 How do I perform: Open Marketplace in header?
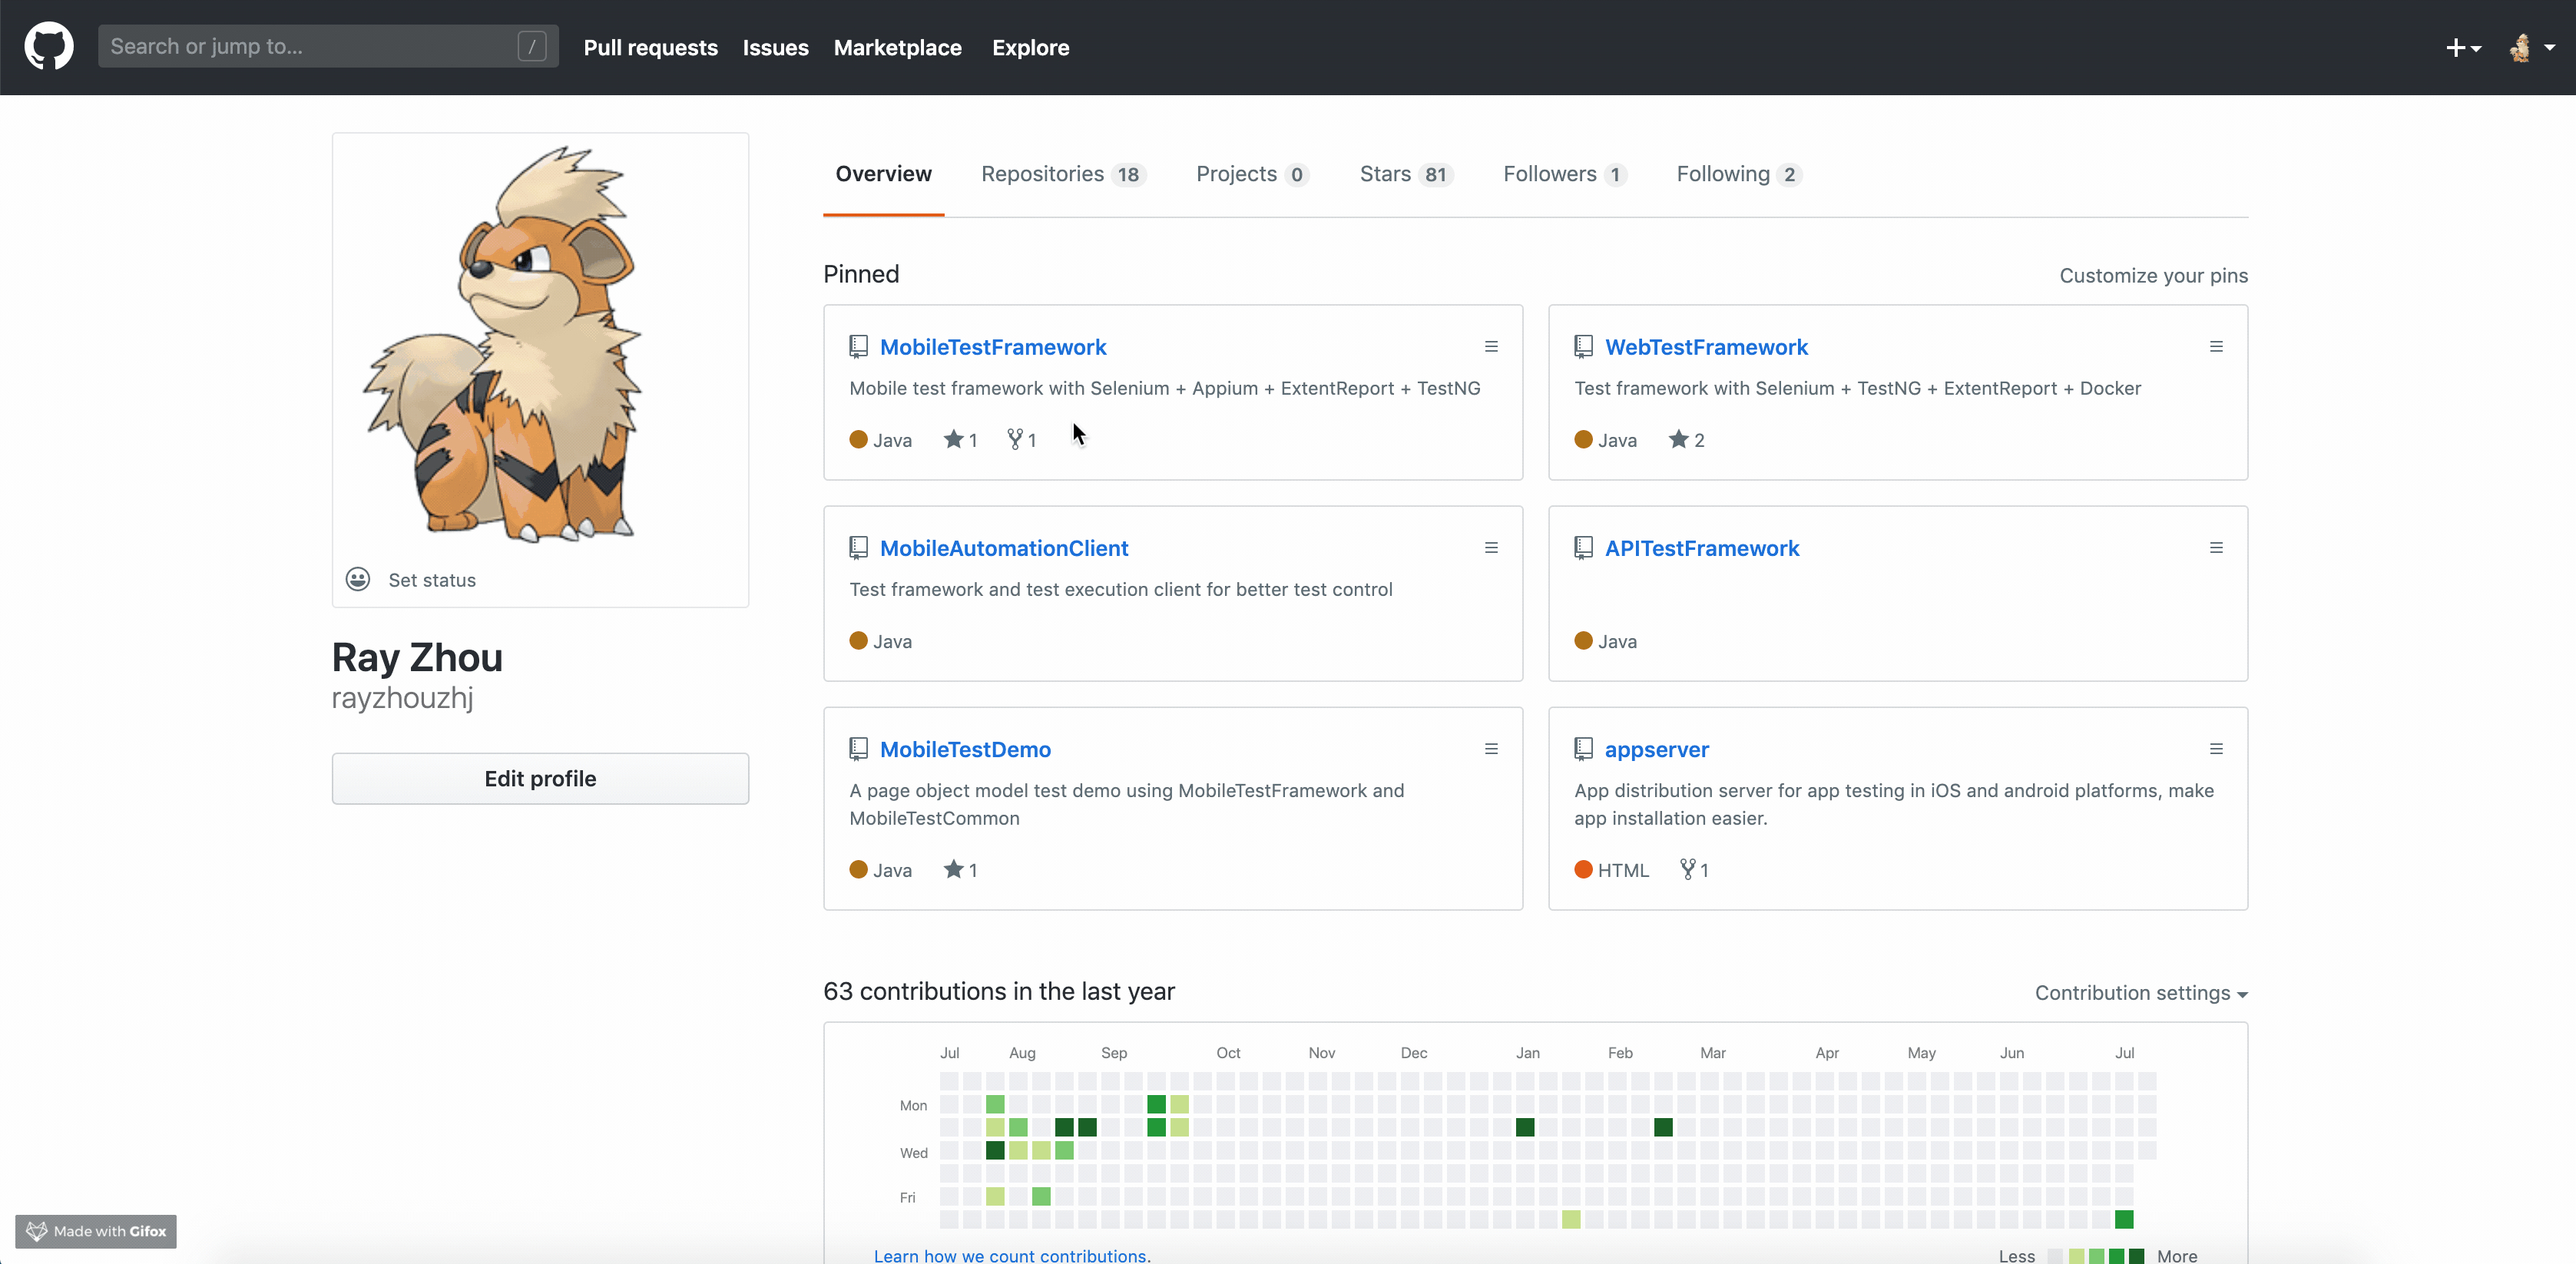tap(897, 48)
